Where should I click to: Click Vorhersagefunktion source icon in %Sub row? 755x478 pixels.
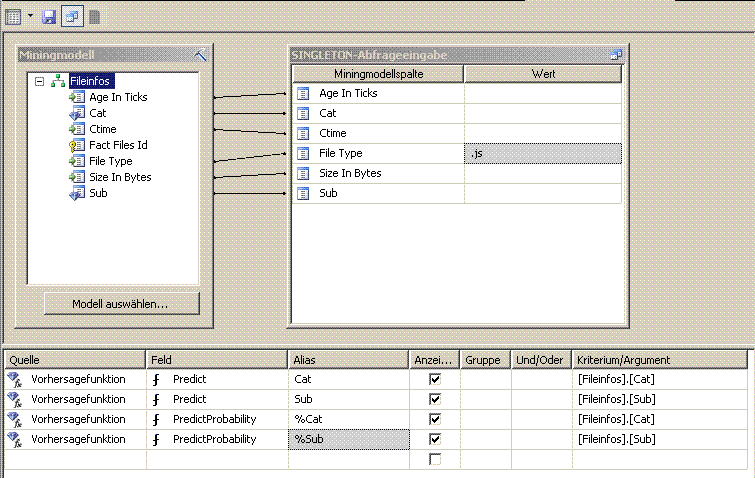15,439
